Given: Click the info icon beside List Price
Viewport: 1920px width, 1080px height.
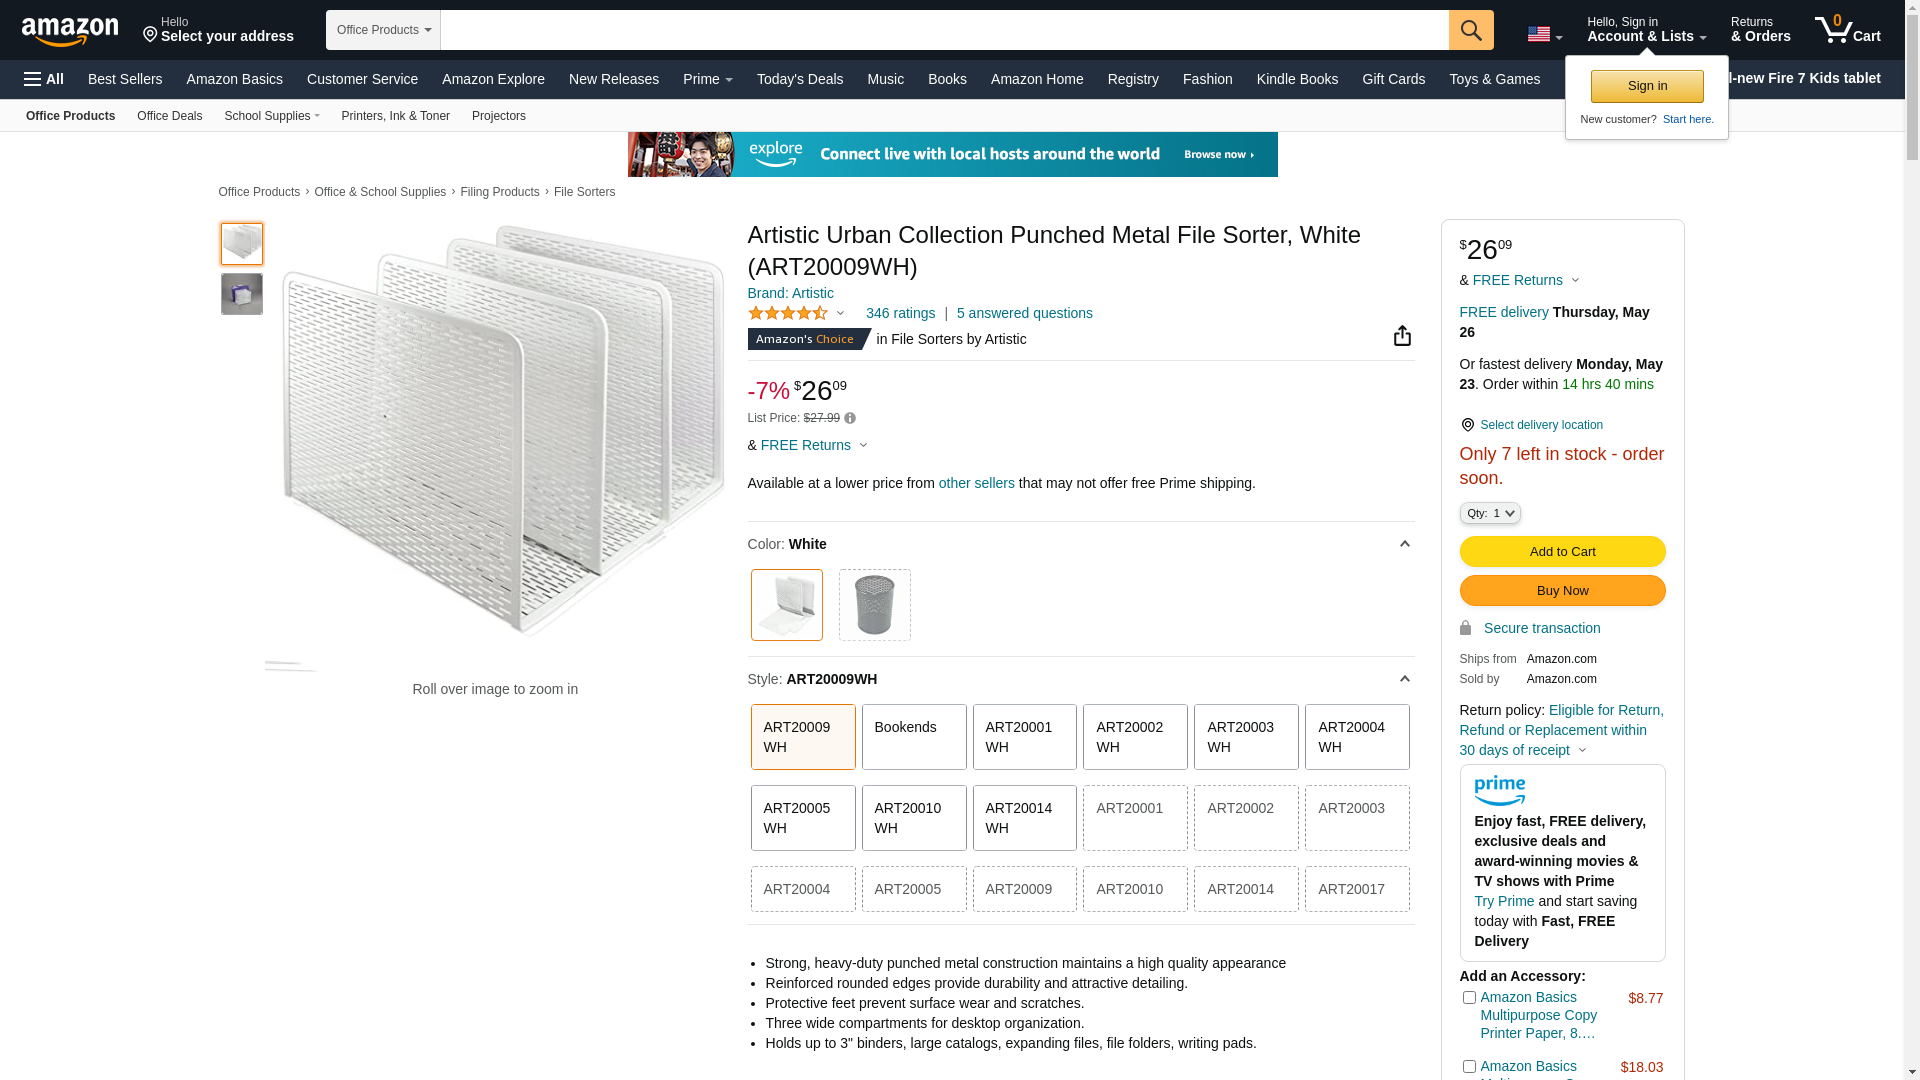Looking at the screenshot, I should (850, 419).
